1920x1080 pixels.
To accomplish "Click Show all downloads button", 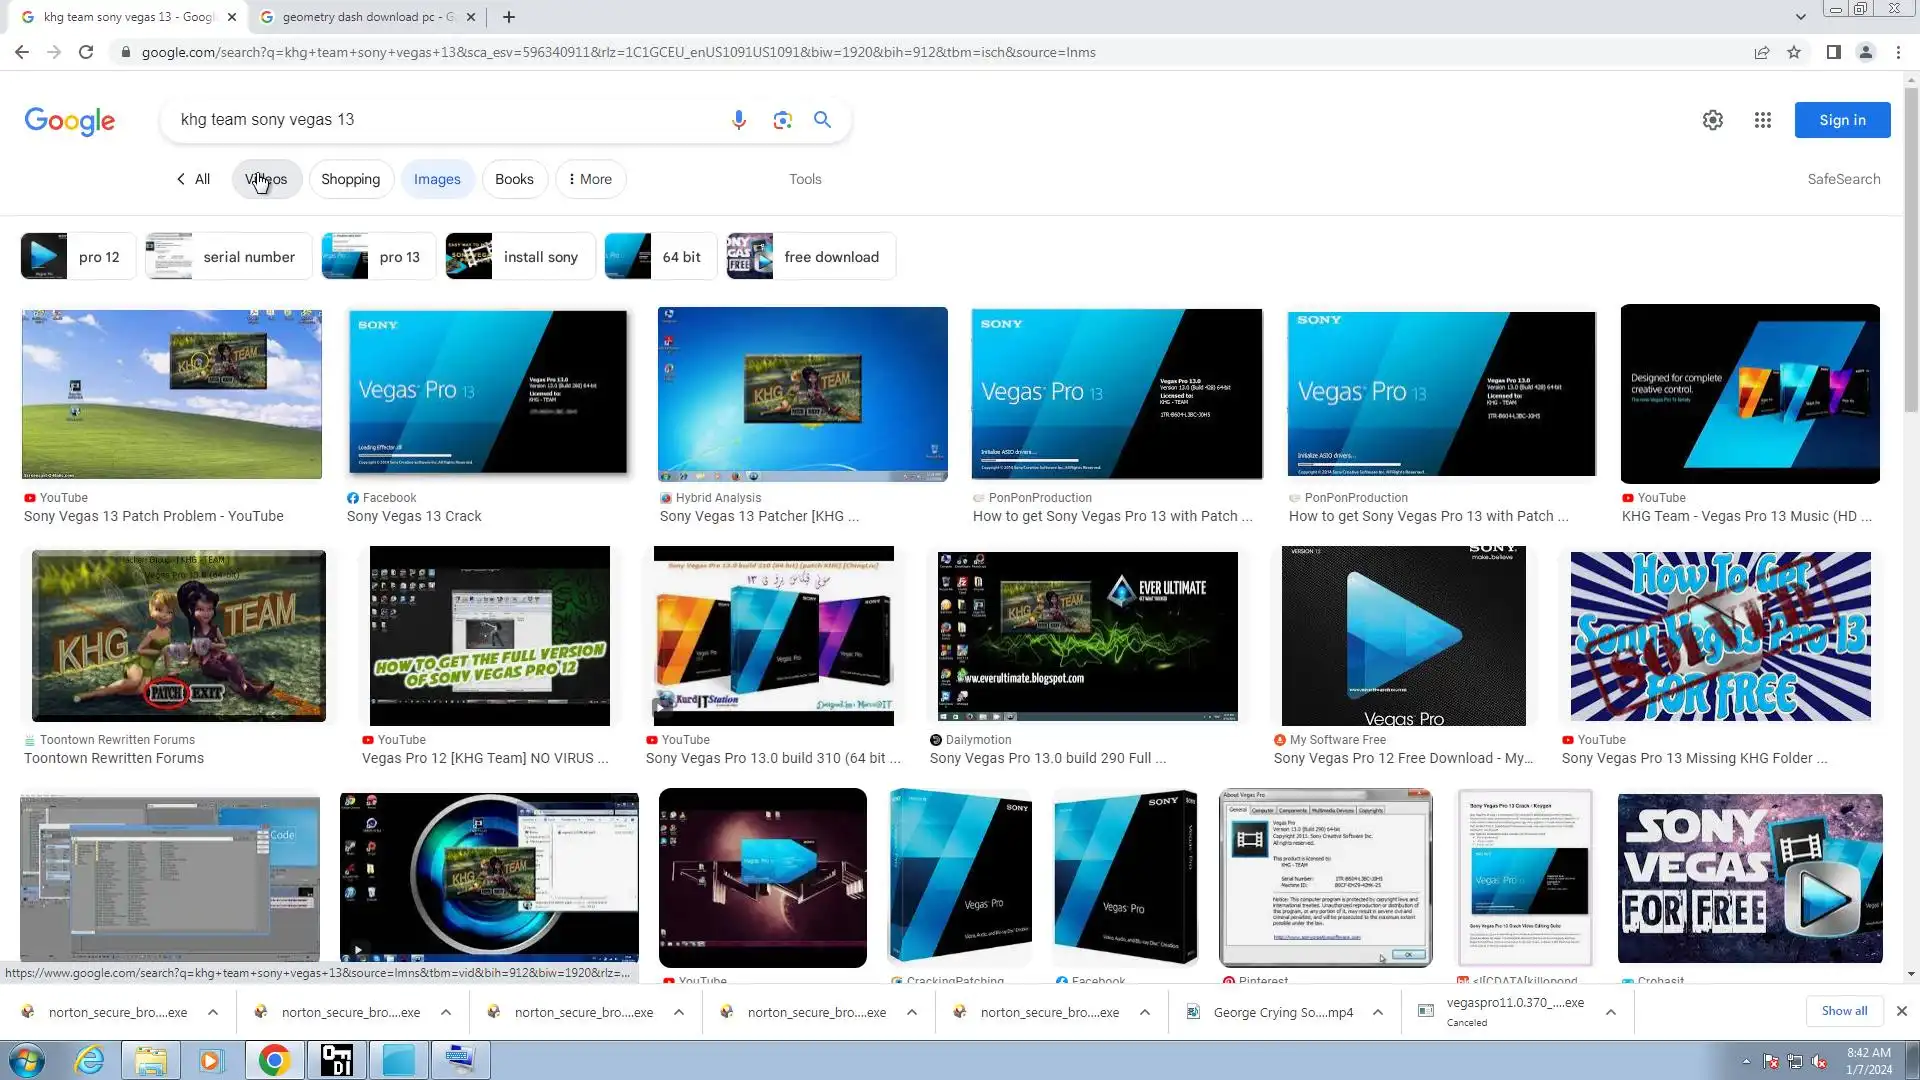I will pyautogui.click(x=1843, y=1011).
